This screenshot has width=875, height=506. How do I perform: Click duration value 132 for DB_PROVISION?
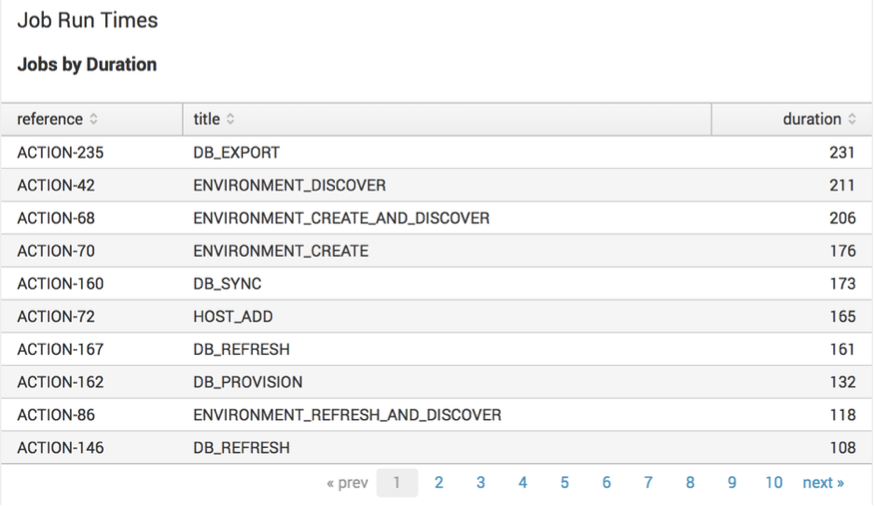point(842,382)
